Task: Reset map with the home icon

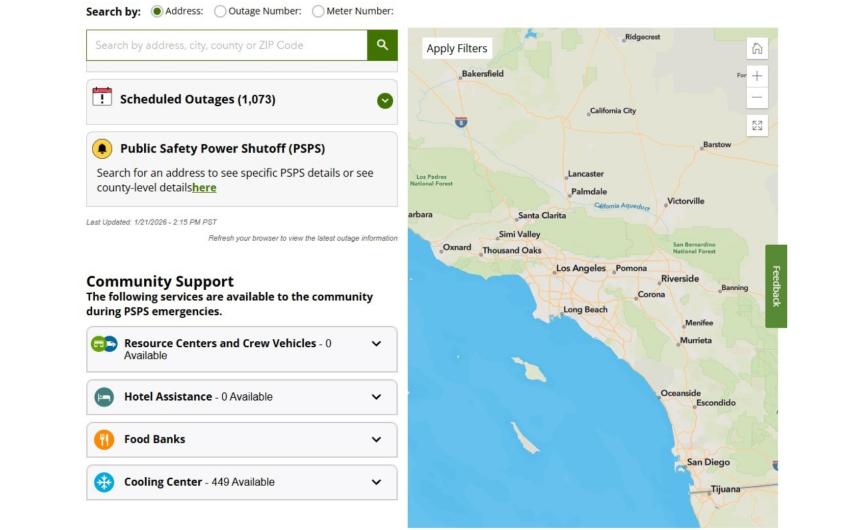Action: [x=757, y=49]
